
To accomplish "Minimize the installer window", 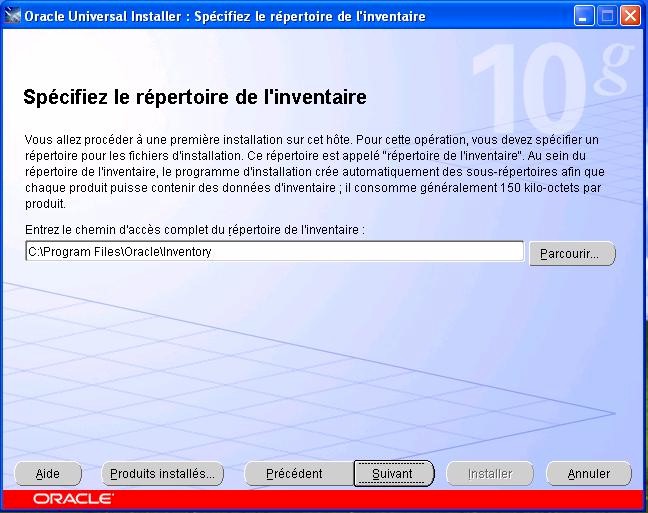I will 585,16.
